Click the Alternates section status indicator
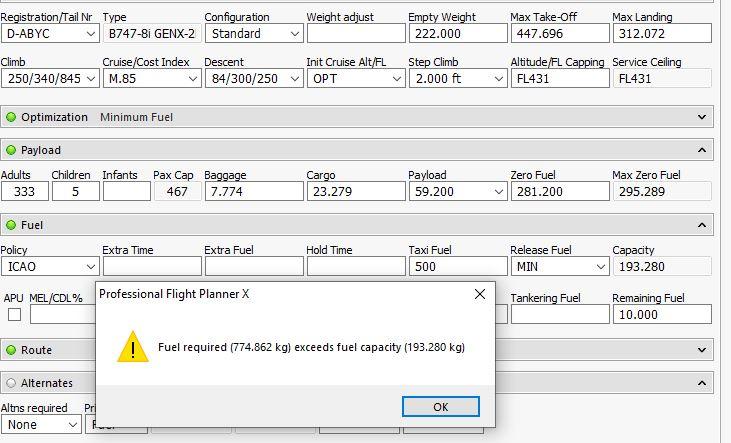731x443 pixels. point(11,383)
